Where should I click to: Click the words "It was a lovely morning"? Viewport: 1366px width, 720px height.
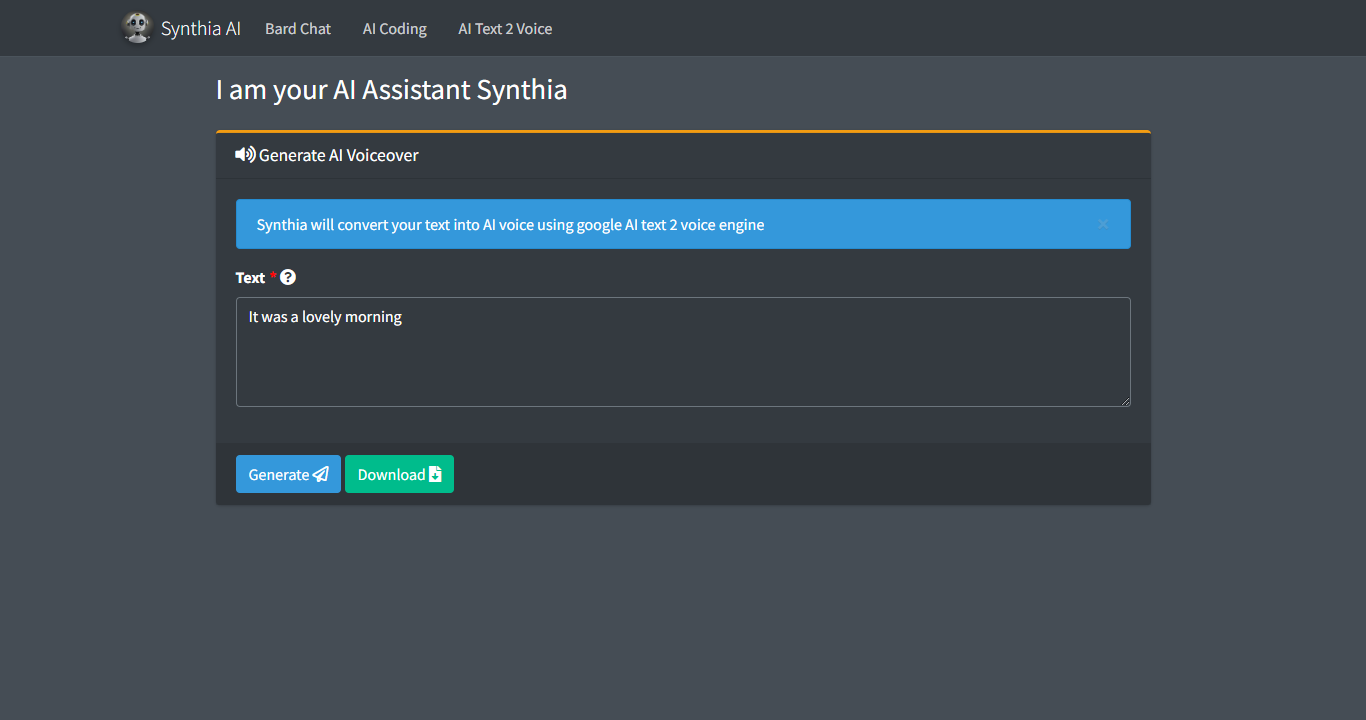pos(325,317)
